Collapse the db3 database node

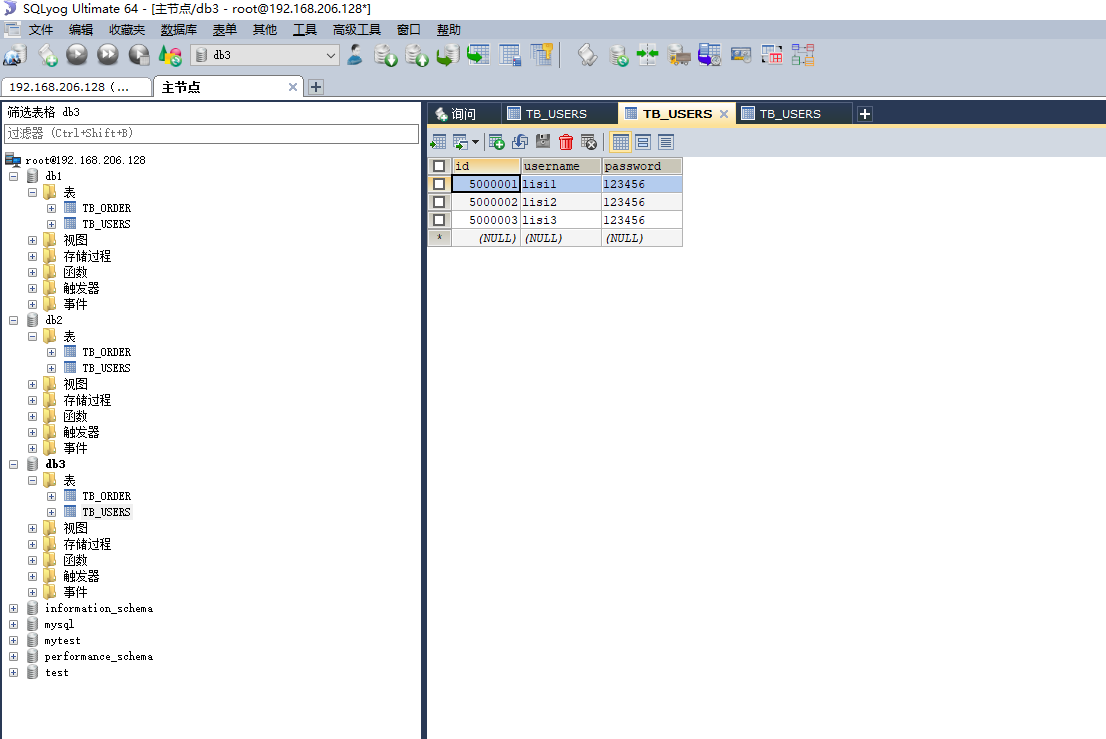point(13,464)
